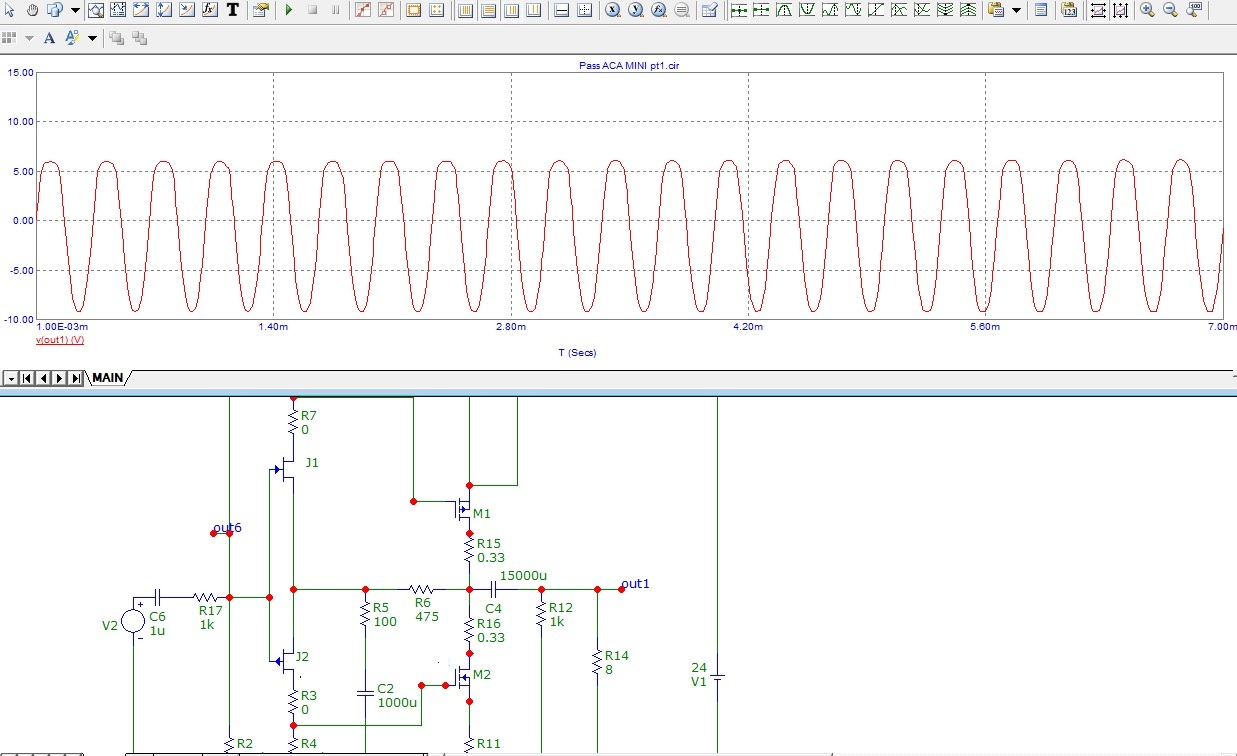Click the 15.00 Y-axis value
1237x756 pixels.
click(x=20, y=73)
